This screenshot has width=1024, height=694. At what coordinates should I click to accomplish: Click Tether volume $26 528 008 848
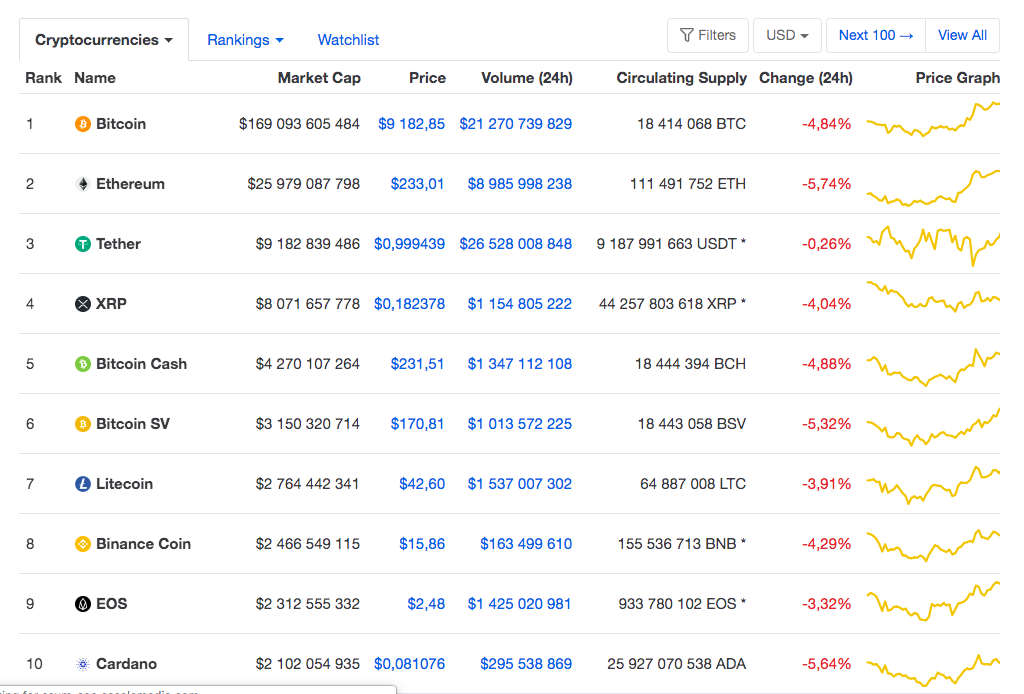point(515,244)
